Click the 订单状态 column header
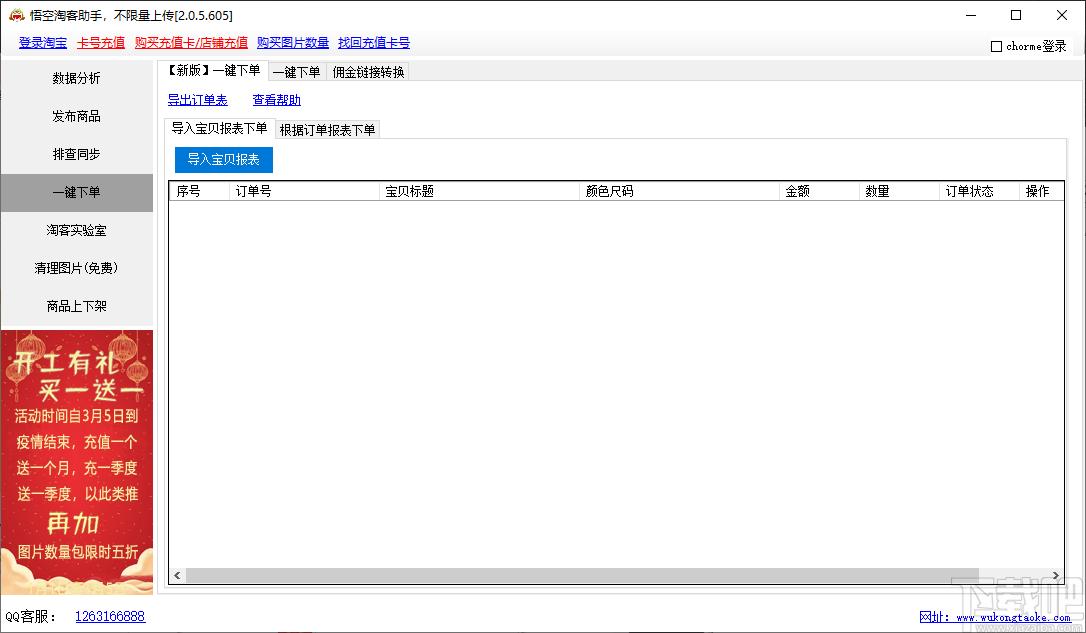 (x=970, y=191)
